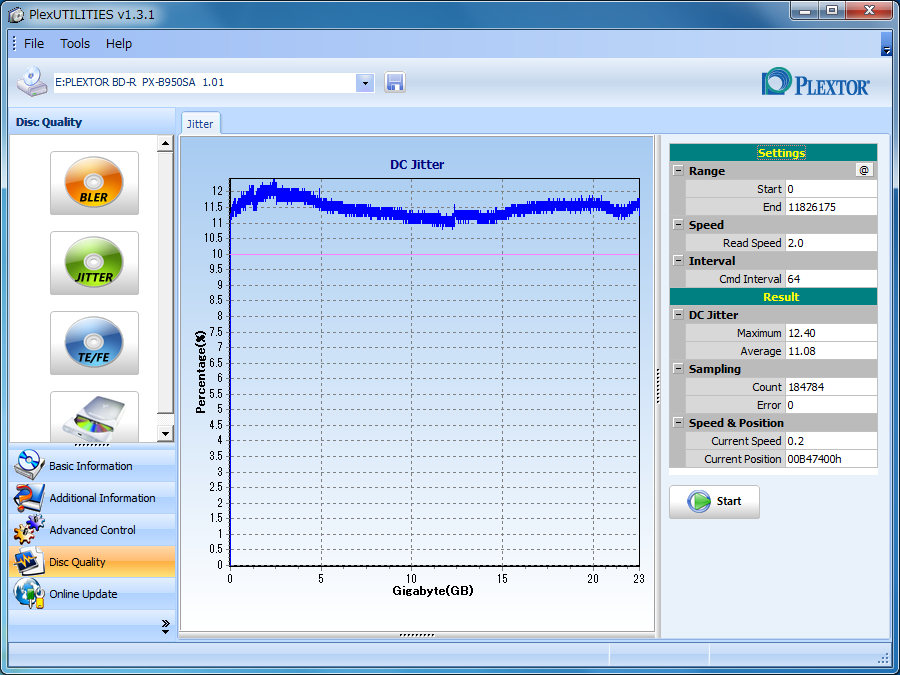Click the PlexUTILITIES title bar app icon
Viewport: 900px width, 675px height.
point(16,14)
